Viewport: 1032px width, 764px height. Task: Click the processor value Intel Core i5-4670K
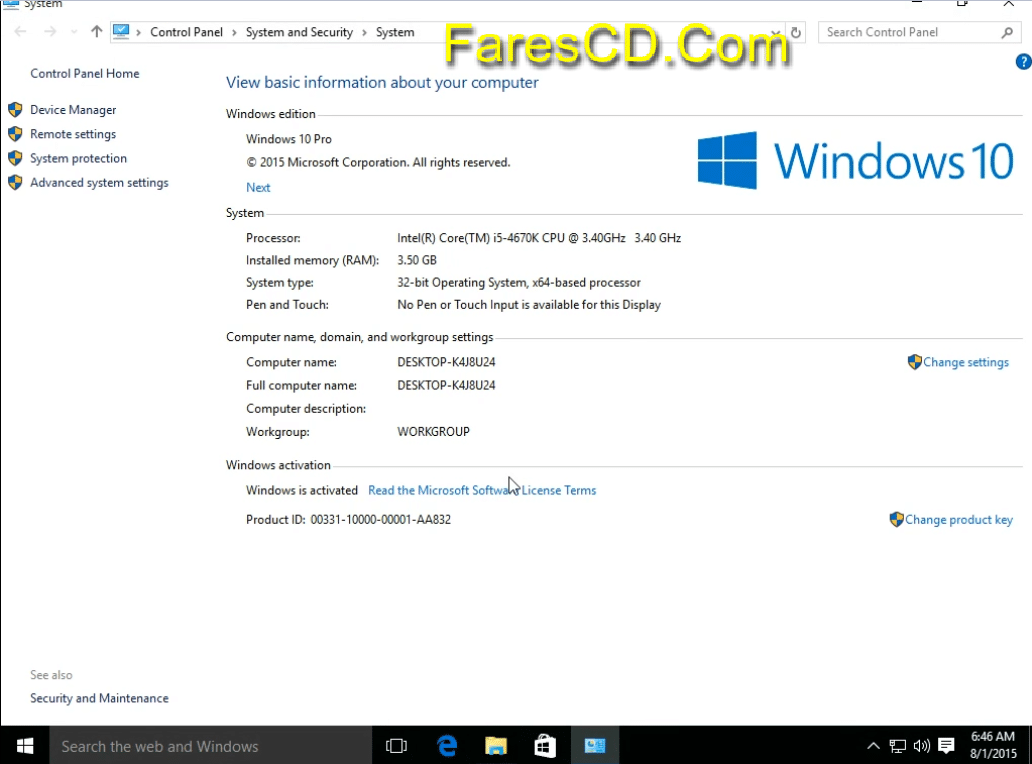point(539,238)
